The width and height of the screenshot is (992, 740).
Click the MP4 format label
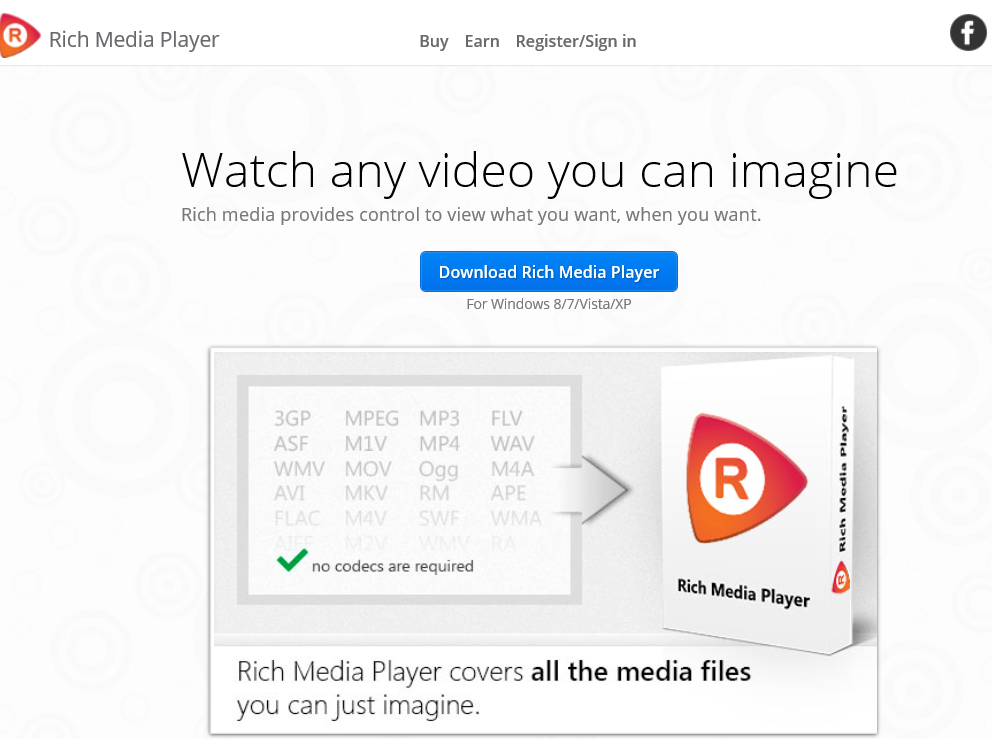point(439,444)
